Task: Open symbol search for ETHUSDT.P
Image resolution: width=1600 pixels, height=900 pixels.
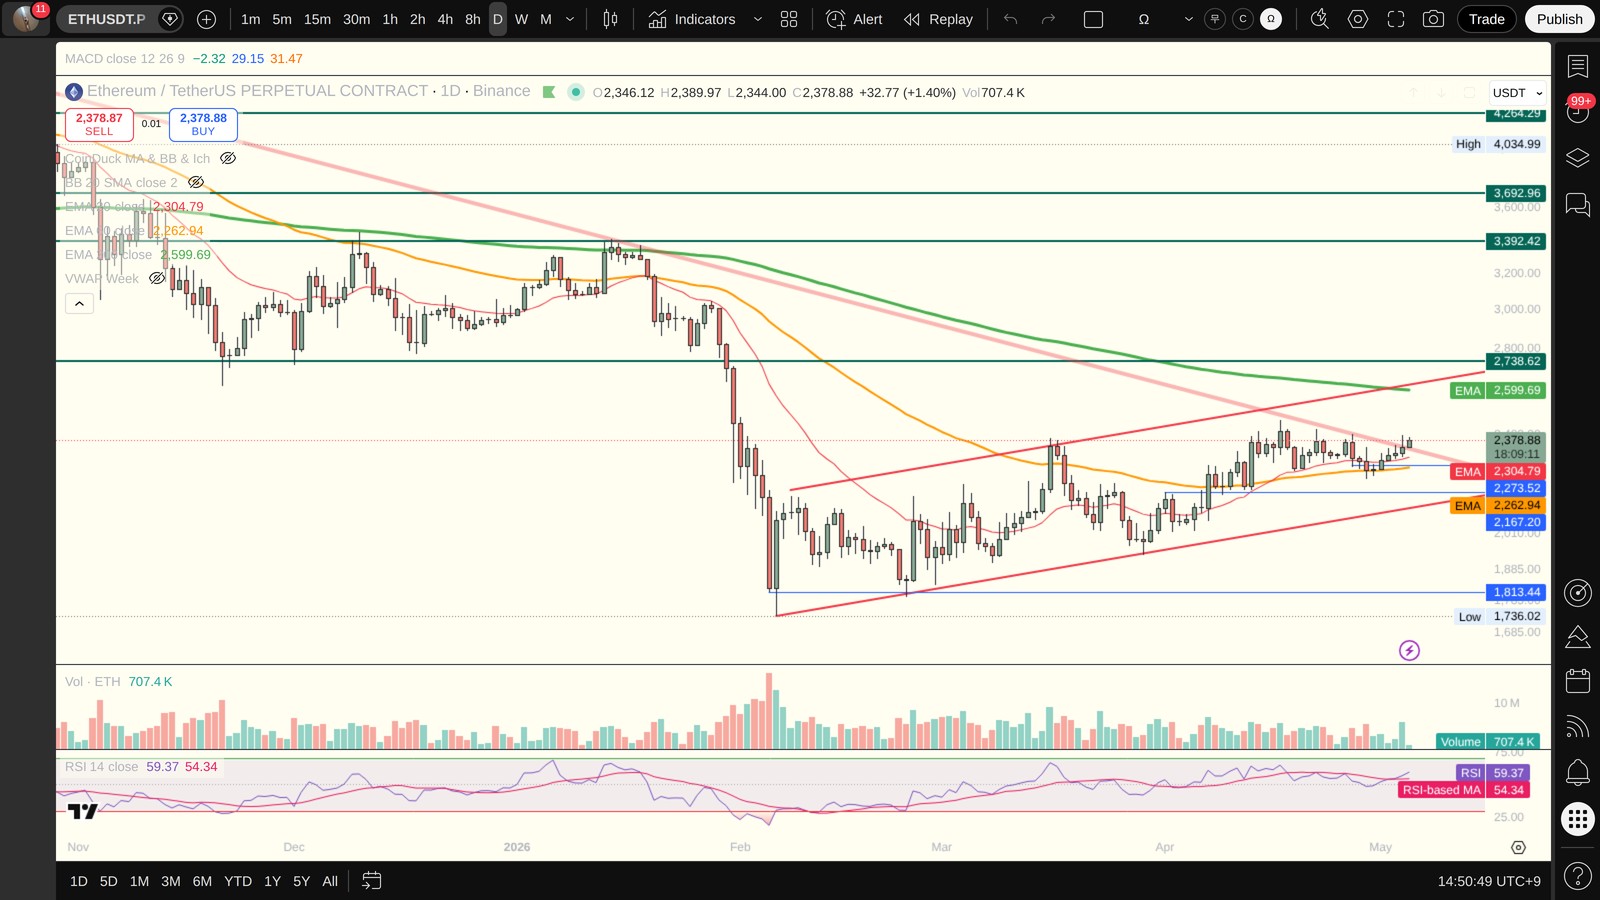Action: point(106,19)
